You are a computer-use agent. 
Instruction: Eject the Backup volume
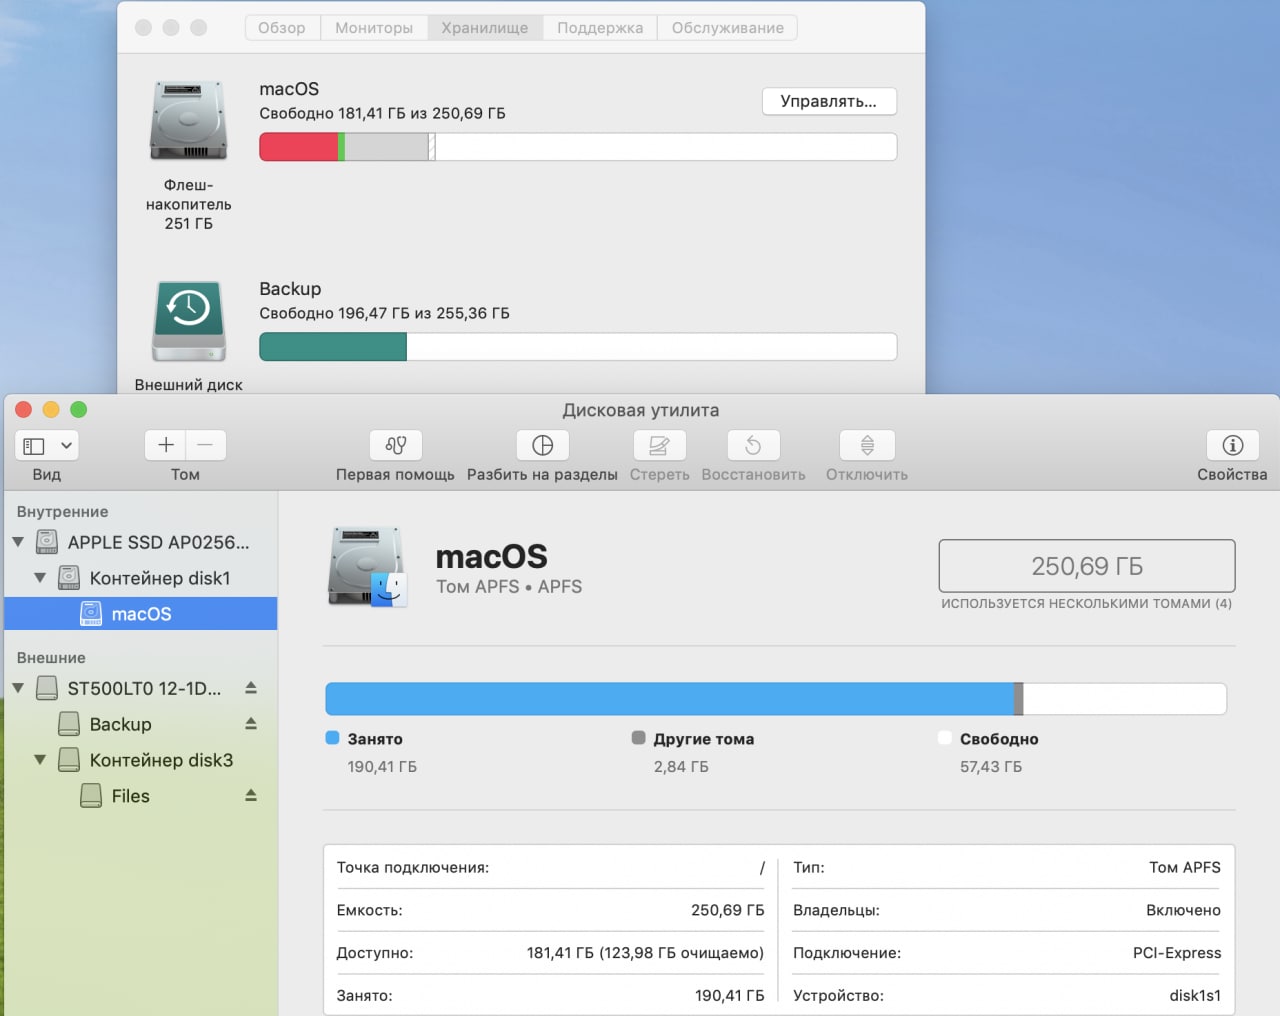pos(251,724)
